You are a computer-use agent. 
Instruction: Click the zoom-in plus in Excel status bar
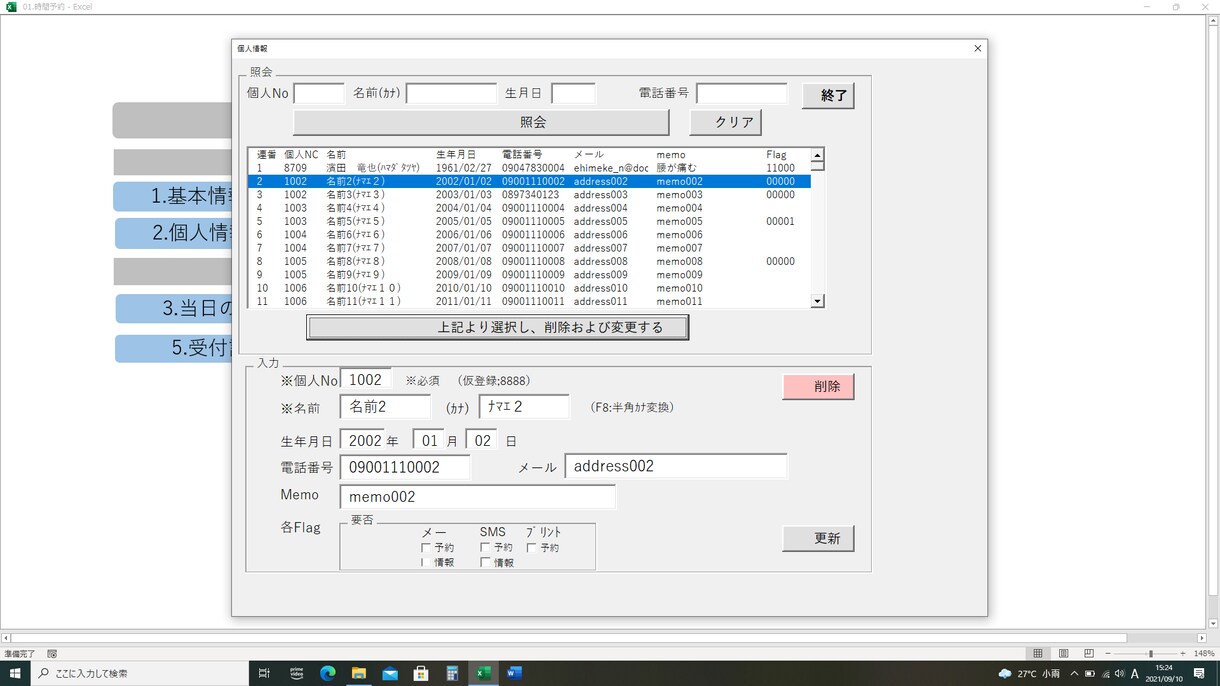[1183, 653]
